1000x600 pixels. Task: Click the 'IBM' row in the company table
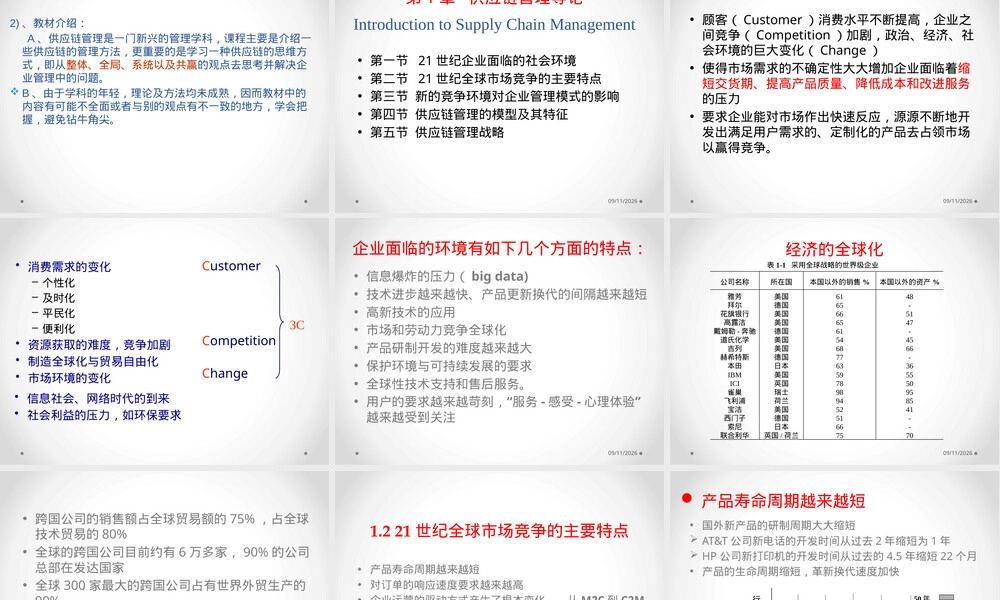(x=827, y=375)
